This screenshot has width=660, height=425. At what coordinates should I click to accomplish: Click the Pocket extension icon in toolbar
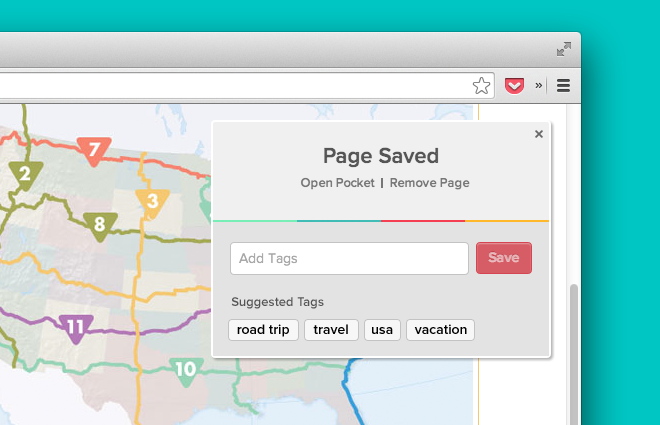[x=514, y=86]
